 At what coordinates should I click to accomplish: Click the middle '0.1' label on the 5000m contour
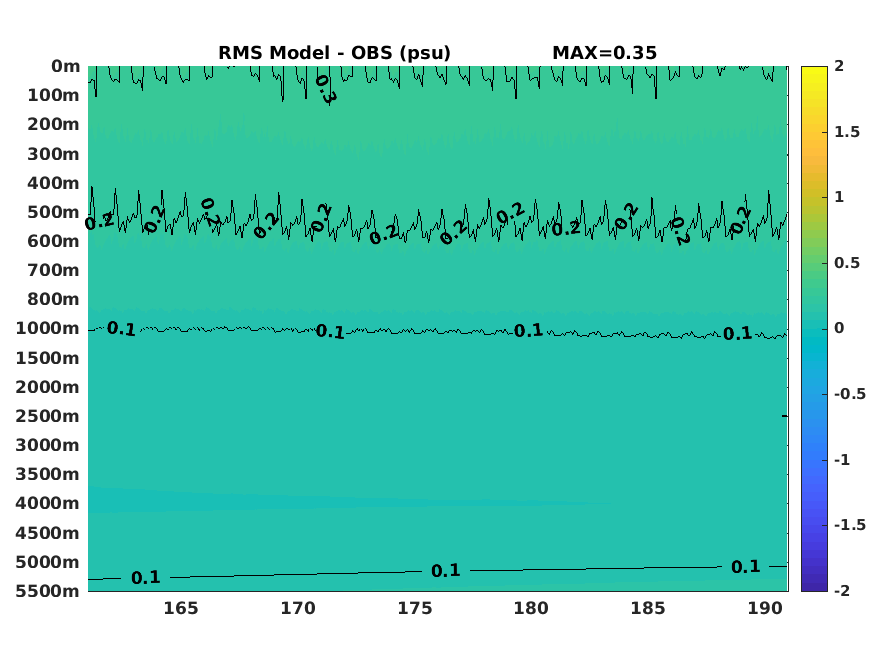(x=446, y=571)
